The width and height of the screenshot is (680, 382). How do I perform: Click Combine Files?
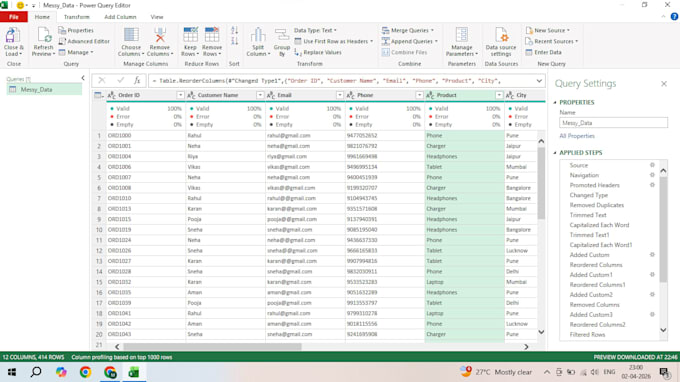405,52
